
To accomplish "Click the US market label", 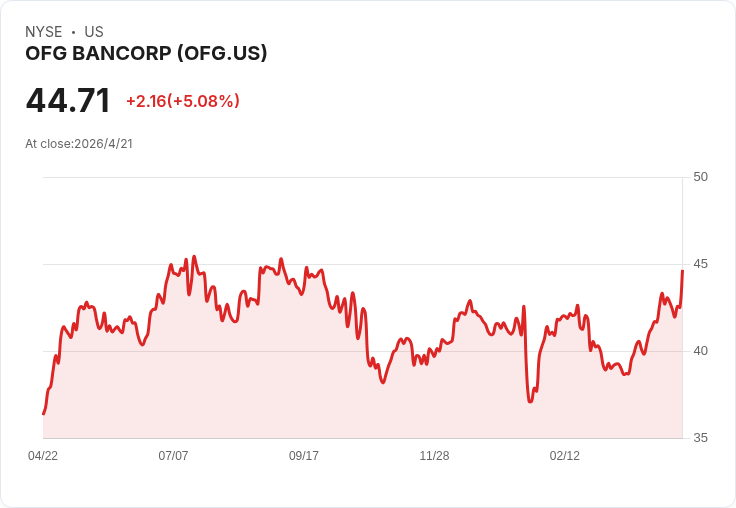I will [94, 32].
